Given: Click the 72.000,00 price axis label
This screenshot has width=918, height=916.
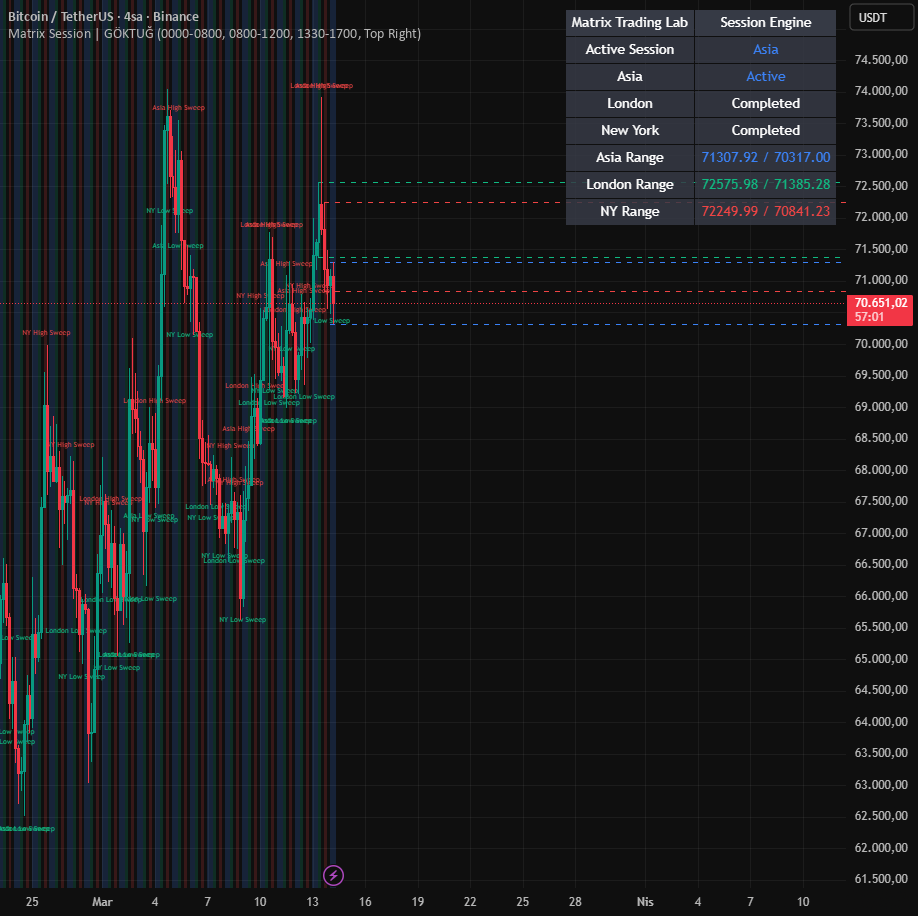Looking at the screenshot, I should click(x=881, y=217).
